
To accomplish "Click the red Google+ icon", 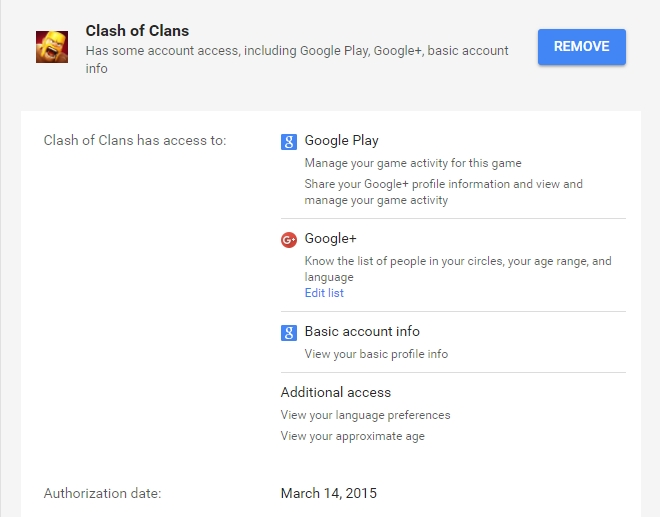I will (289, 239).
